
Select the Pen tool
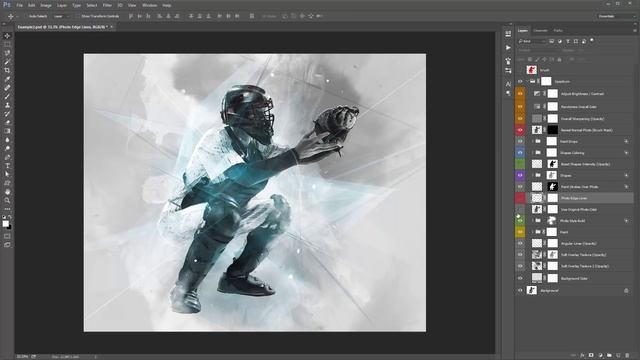coord(7,157)
